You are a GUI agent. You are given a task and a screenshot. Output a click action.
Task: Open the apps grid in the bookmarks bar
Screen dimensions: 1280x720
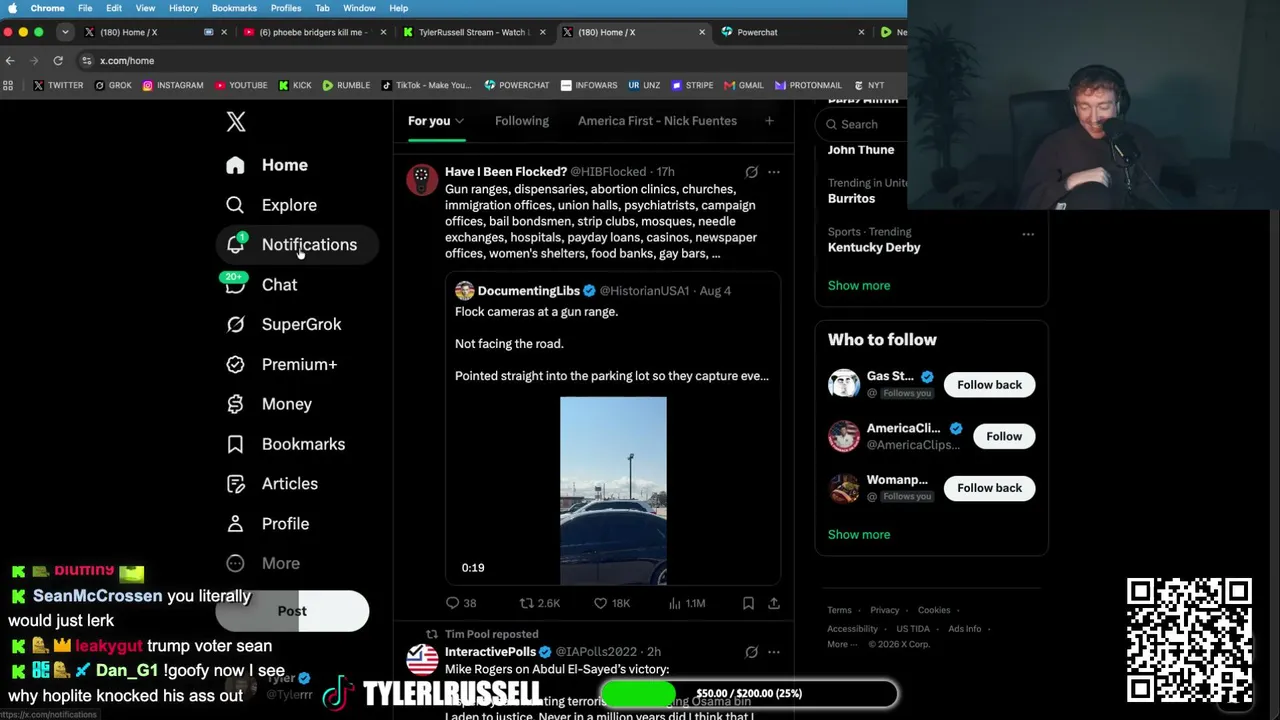(9, 86)
